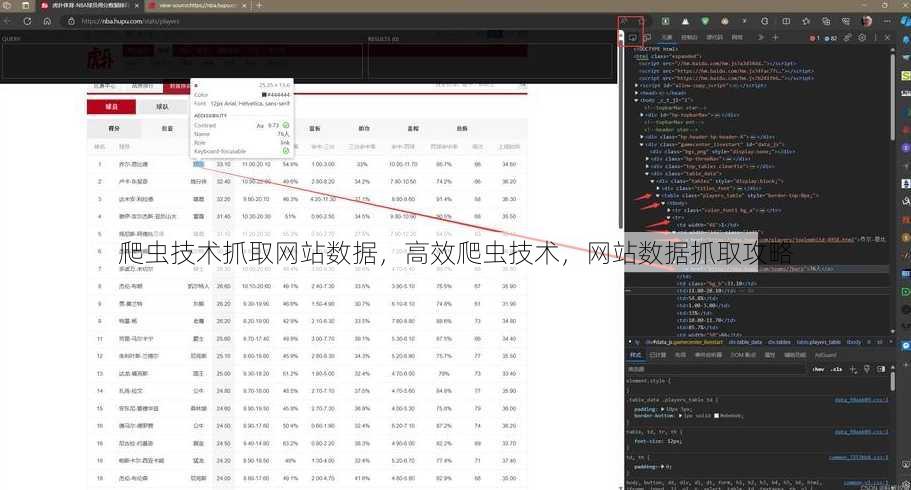Open the Copilot sidebar icon
The height and width of the screenshot is (490, 911).
coord(905,21)
